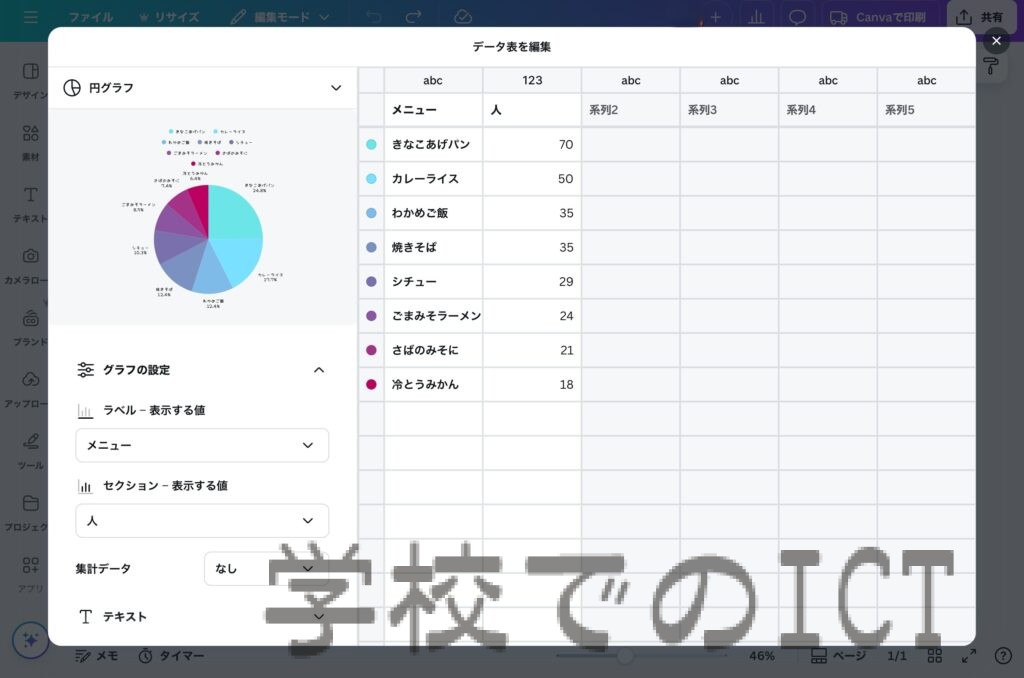
Task: Click the undo arrow icon
Action: point(373,17)
